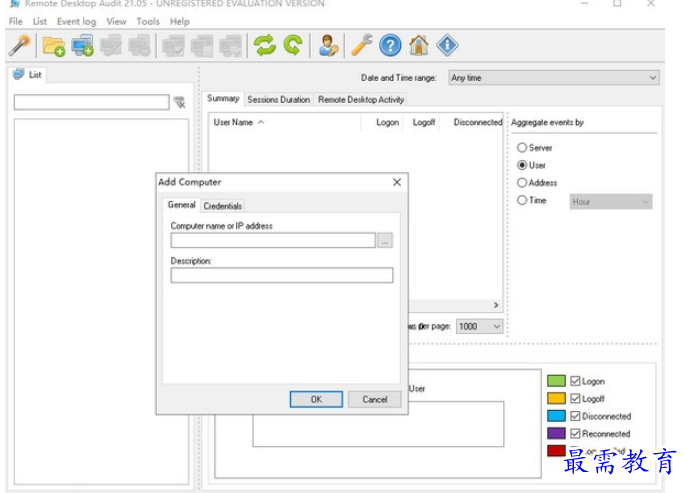
Task: Click the Description input field
Action: pyautogui.click(x=282, y=275)
